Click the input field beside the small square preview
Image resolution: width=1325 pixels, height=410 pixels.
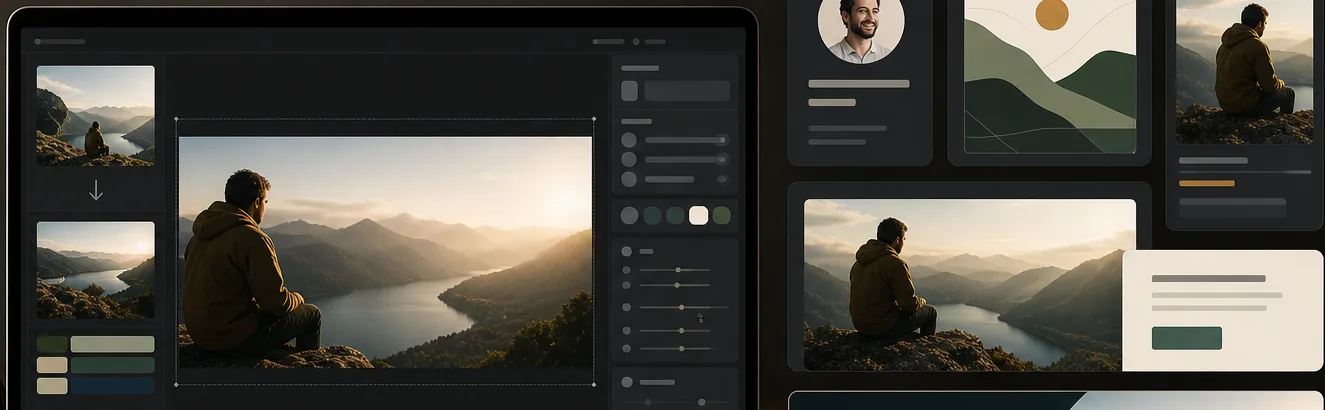point(687,91)
